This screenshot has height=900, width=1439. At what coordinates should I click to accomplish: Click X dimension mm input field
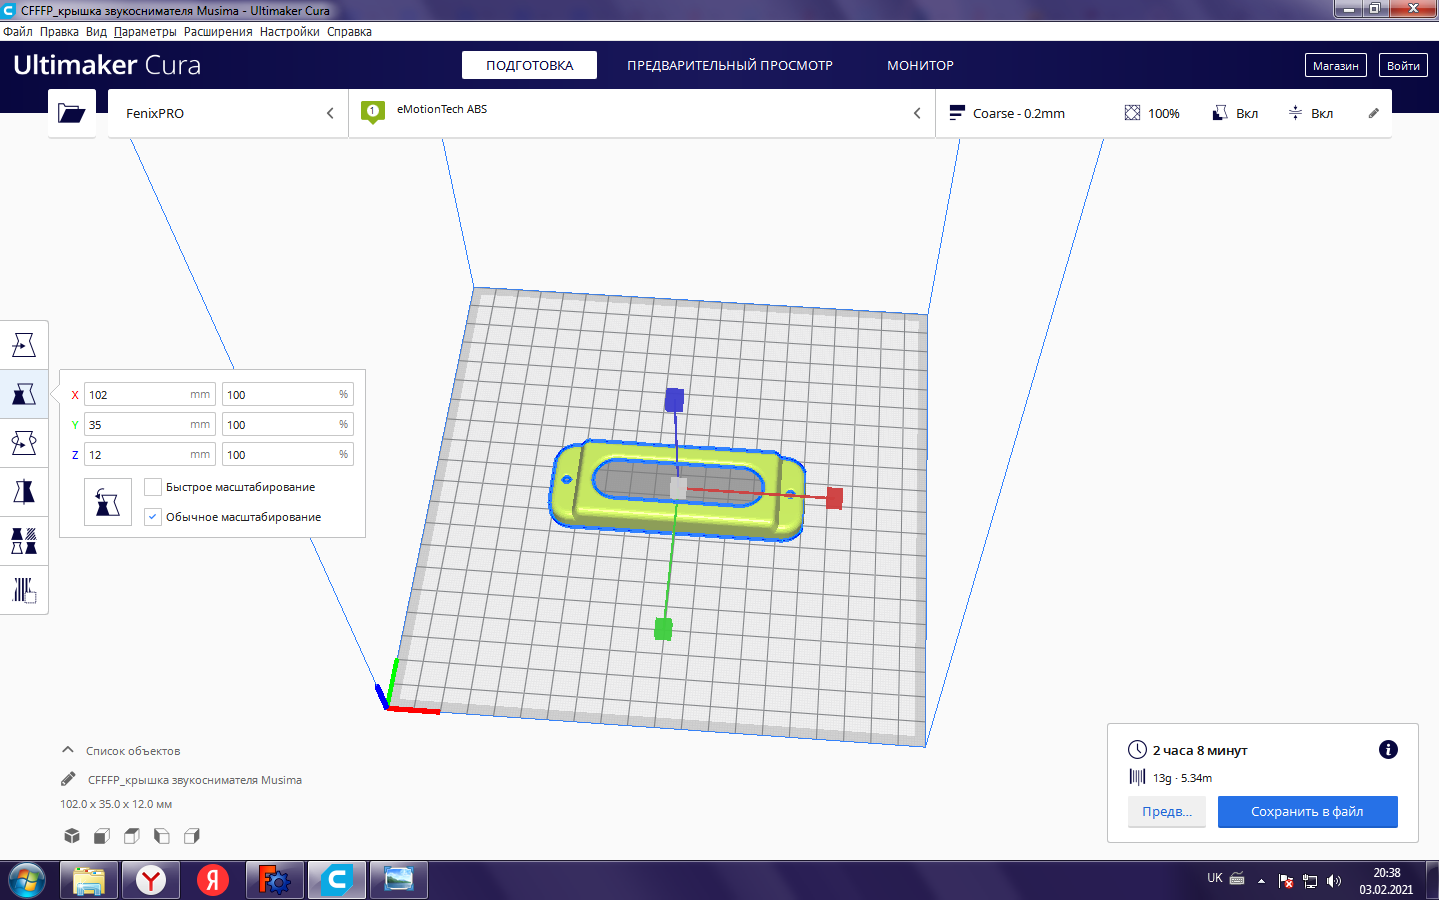150,395
